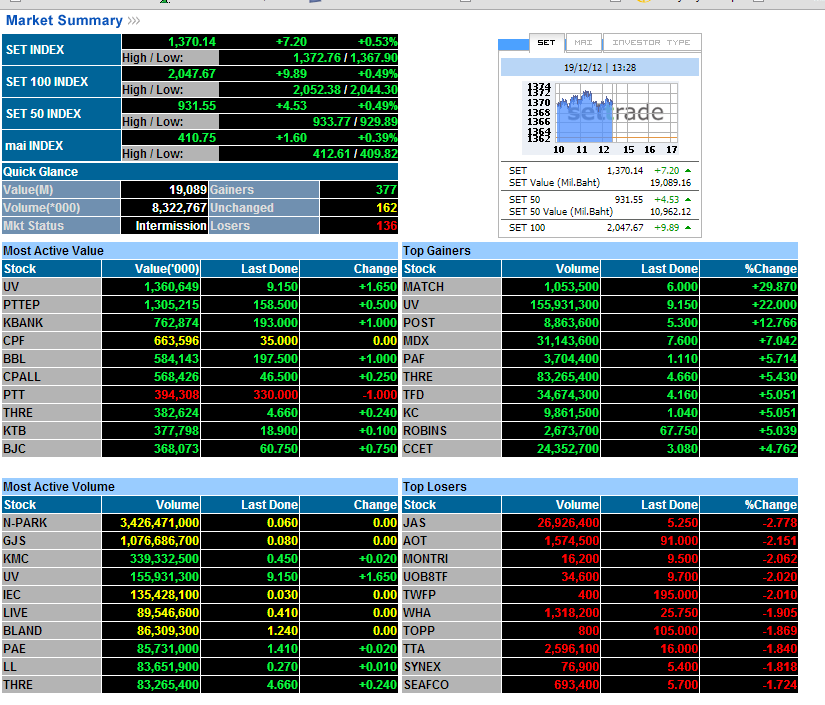The height and width of the screenshot is (705, 825).
Task: Click the green up arrow beside SET 50 +4.53
Action: point(688,199)
